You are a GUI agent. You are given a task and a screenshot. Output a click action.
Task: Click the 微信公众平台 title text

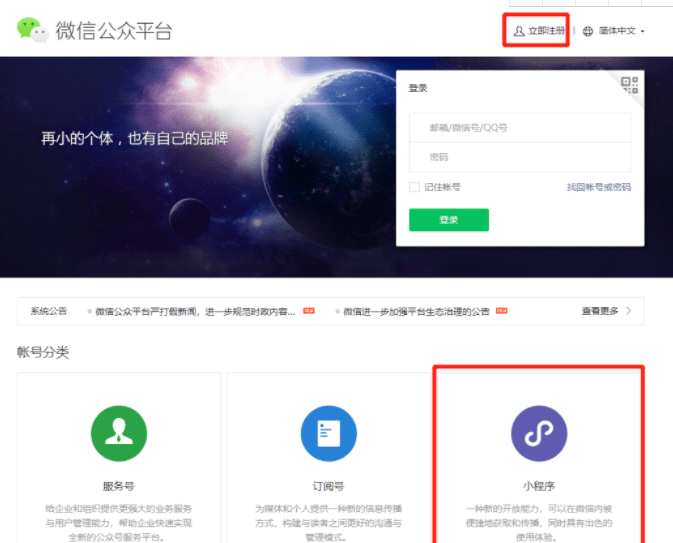click(114, 30)
